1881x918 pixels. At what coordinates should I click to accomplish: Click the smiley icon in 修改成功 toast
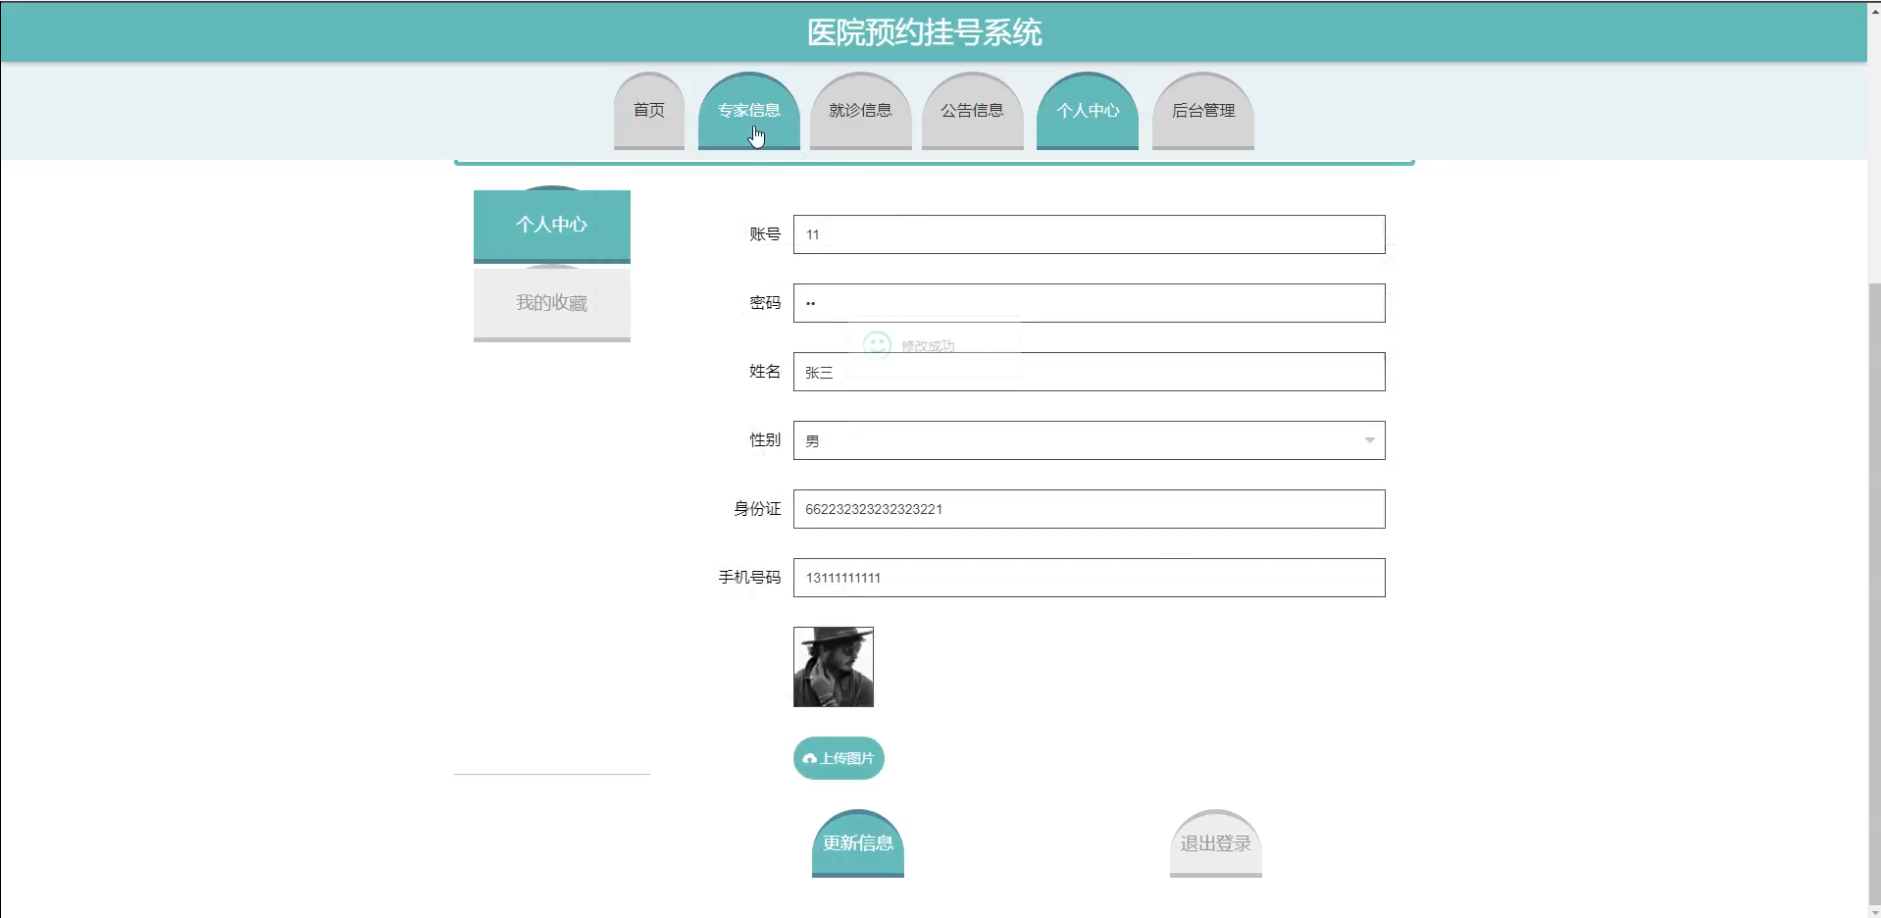[878, 344]
